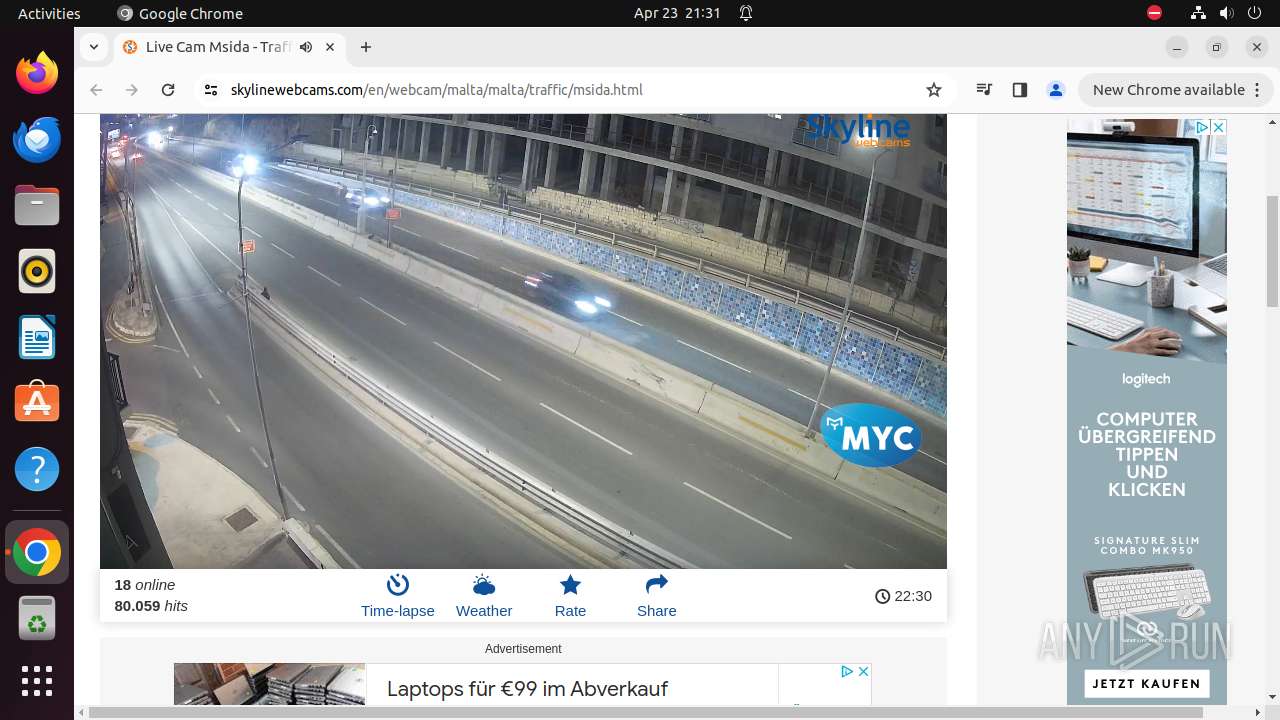Image resolution: width=1280 pixels, height=720 pixels.
Task: View site information icon in address bar
Action: (x=210, y=90)
